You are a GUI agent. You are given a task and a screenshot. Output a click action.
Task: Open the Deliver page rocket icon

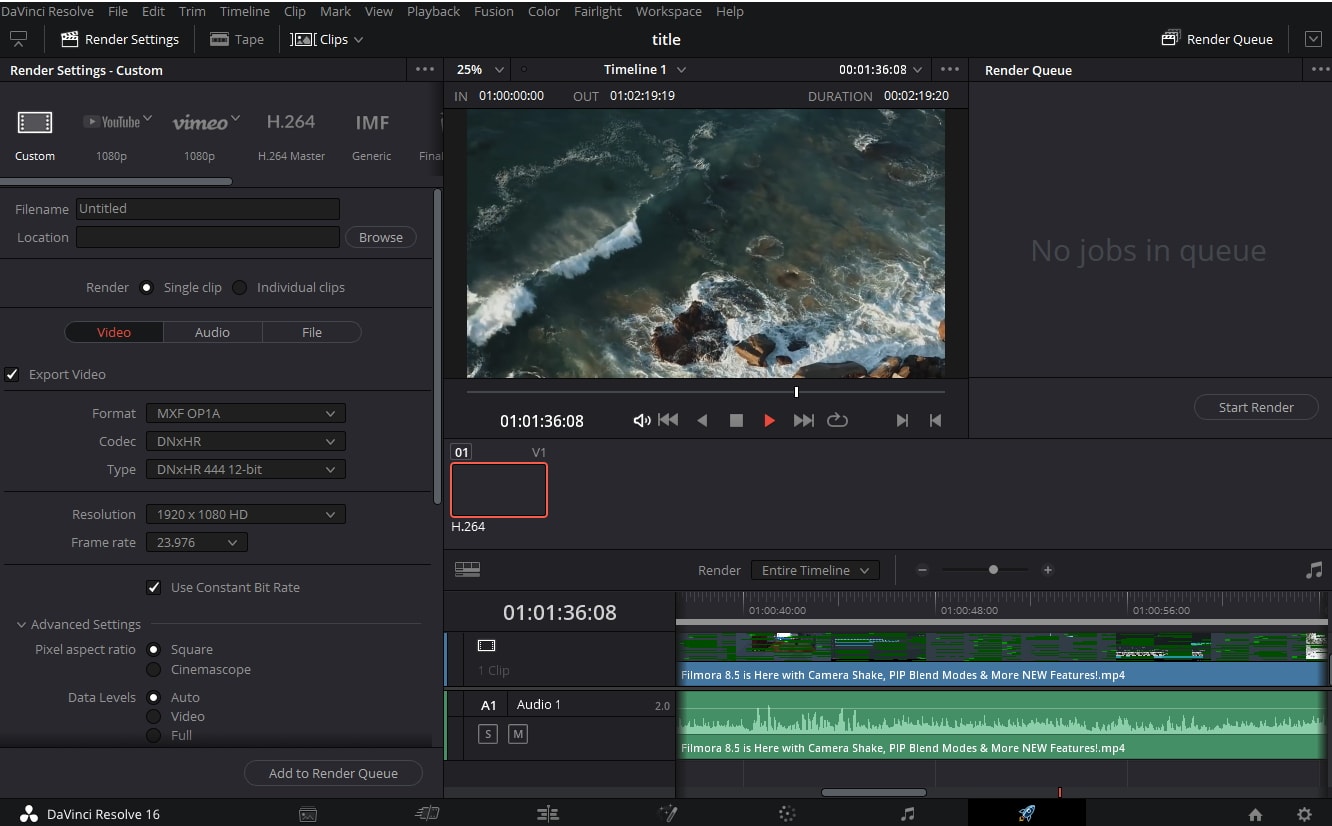point(1026,813)
